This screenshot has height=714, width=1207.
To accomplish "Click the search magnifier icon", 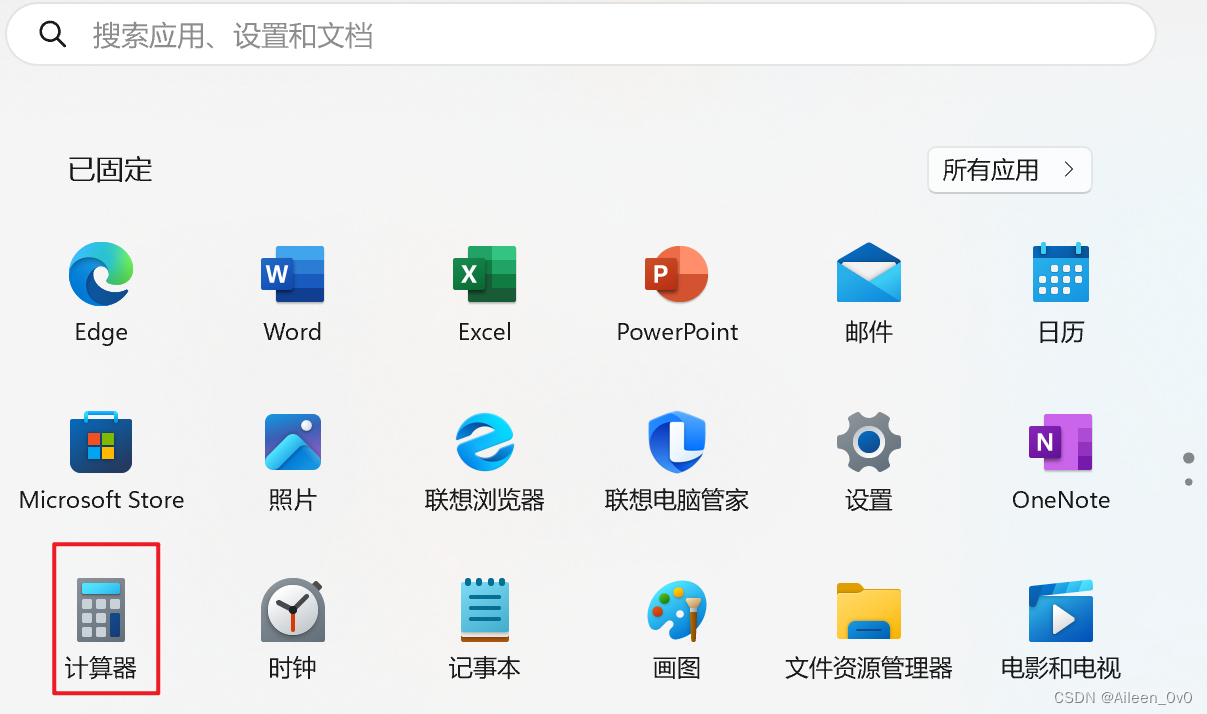I will (52, 35).
